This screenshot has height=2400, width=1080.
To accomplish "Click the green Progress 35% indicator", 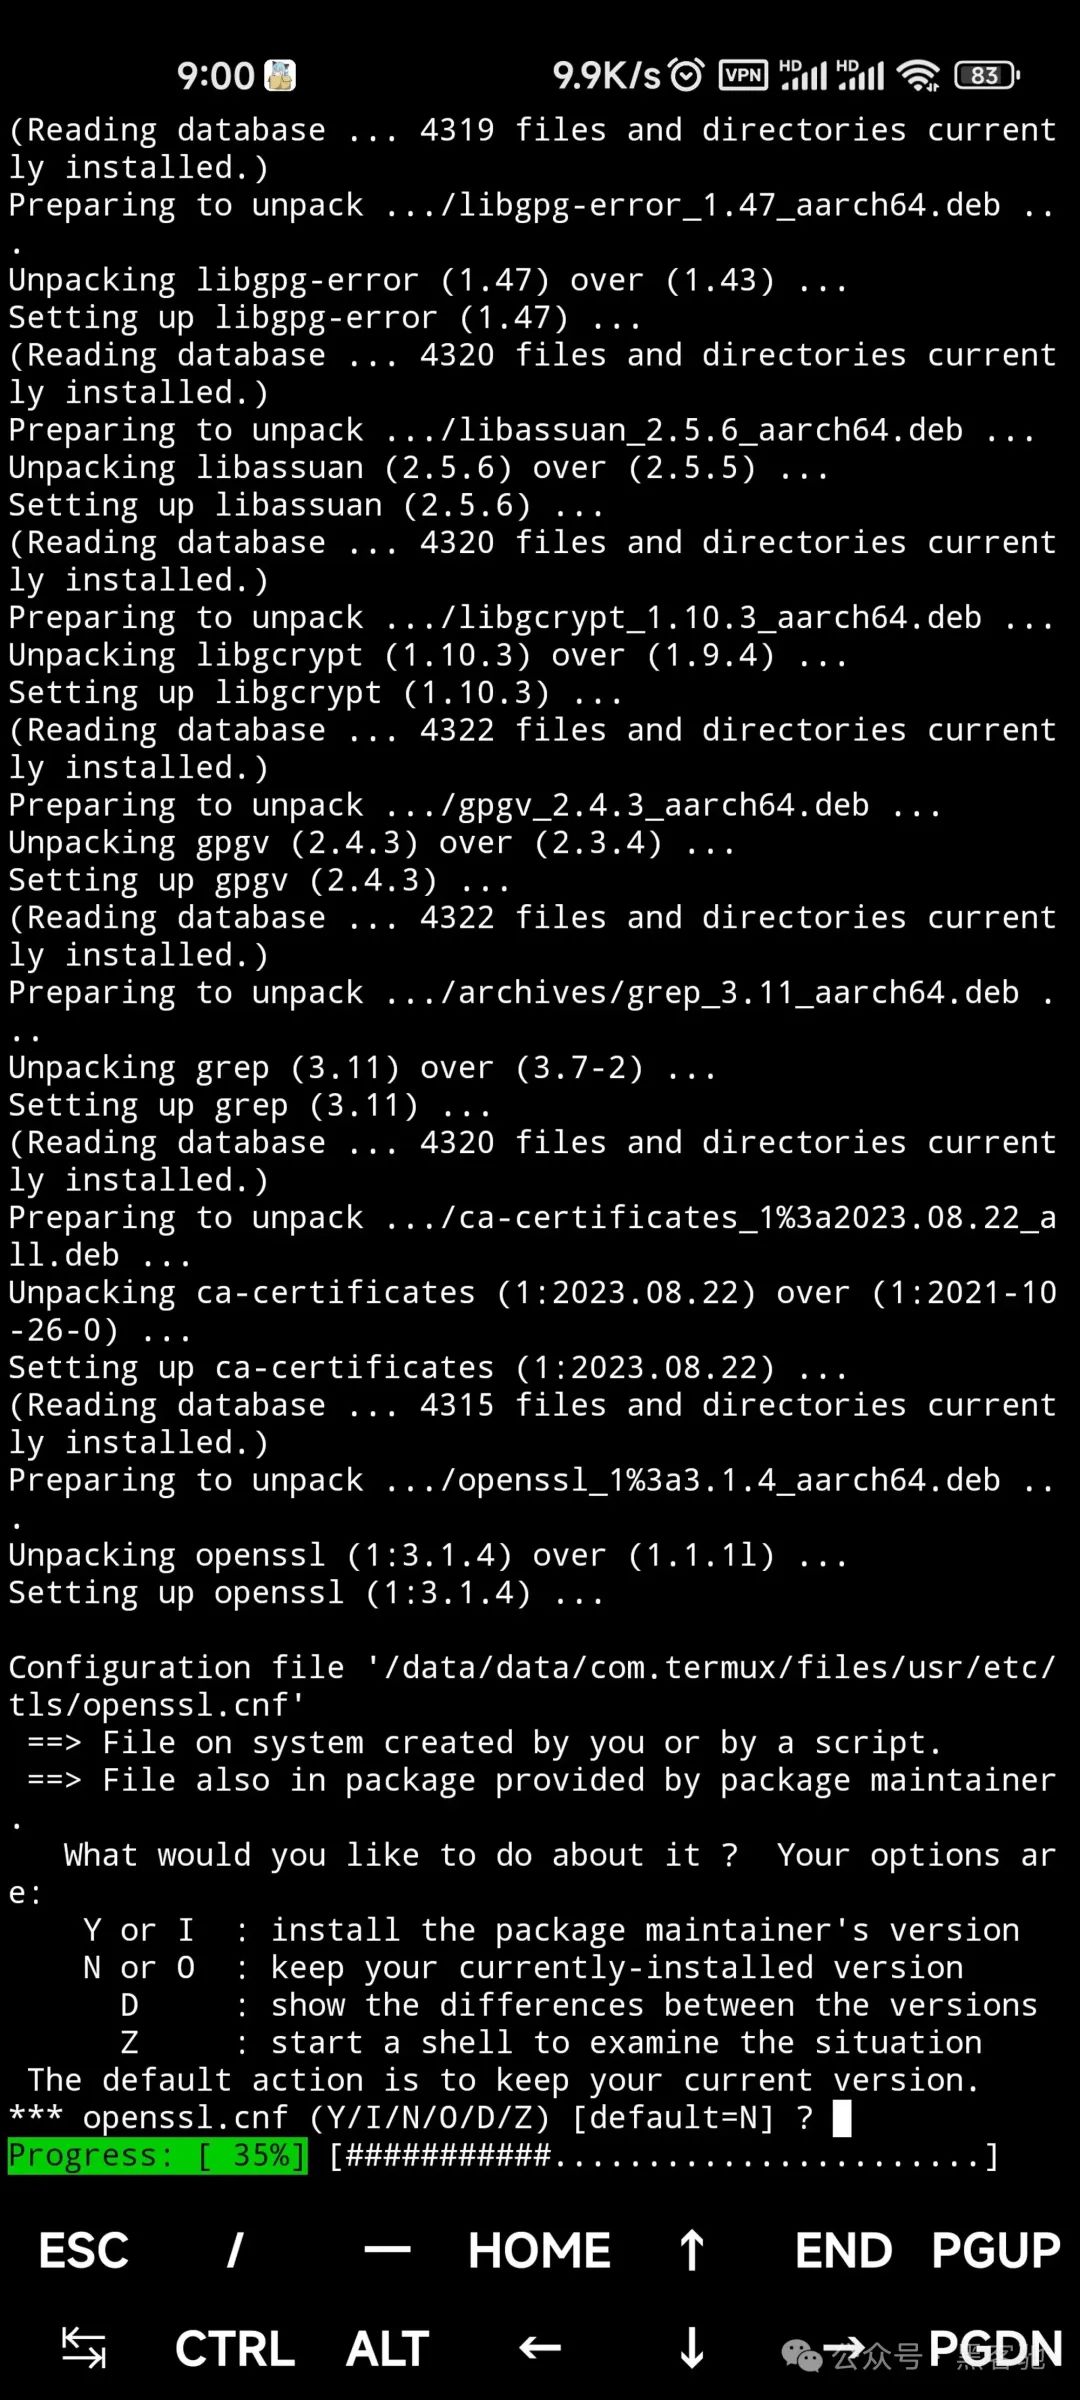I will (158, 2155).
